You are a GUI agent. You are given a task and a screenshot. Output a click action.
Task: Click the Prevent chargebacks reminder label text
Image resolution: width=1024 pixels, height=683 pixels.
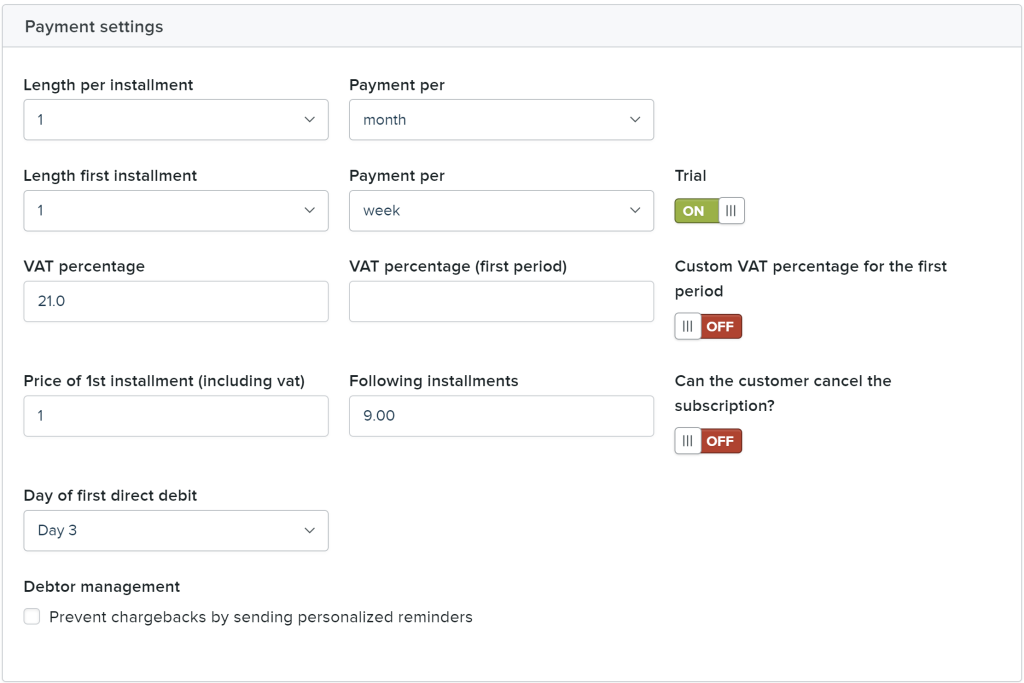pyautogui.click(x=261, y=617)
